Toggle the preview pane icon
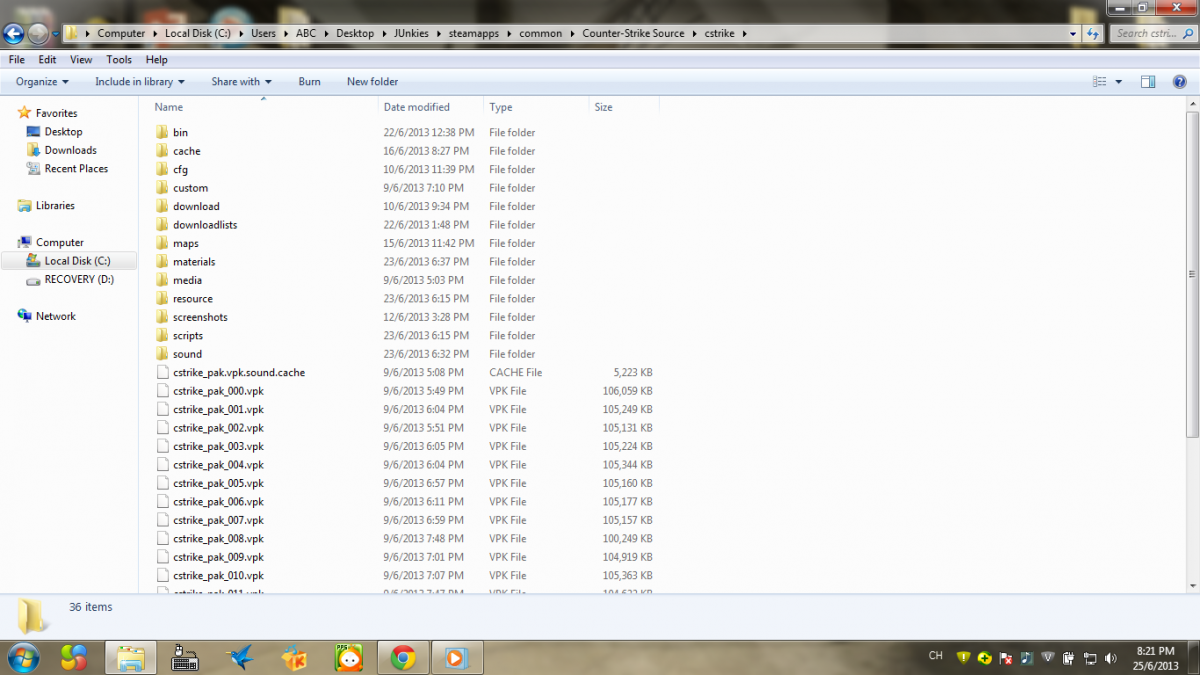Screen dimensions: 1200x675 [x=1148, y=82]
